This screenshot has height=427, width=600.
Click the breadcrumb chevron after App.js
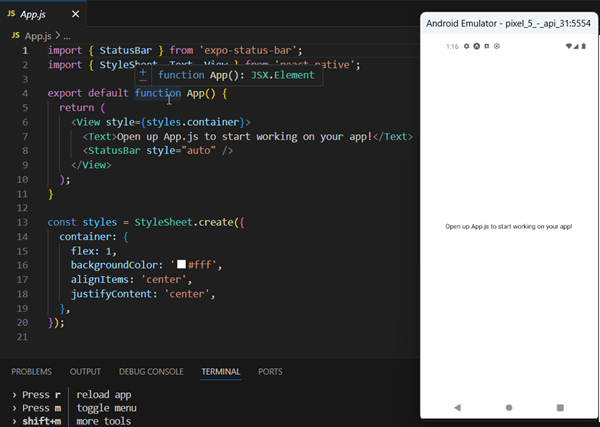pyautogui.click(x=58, y=35)
